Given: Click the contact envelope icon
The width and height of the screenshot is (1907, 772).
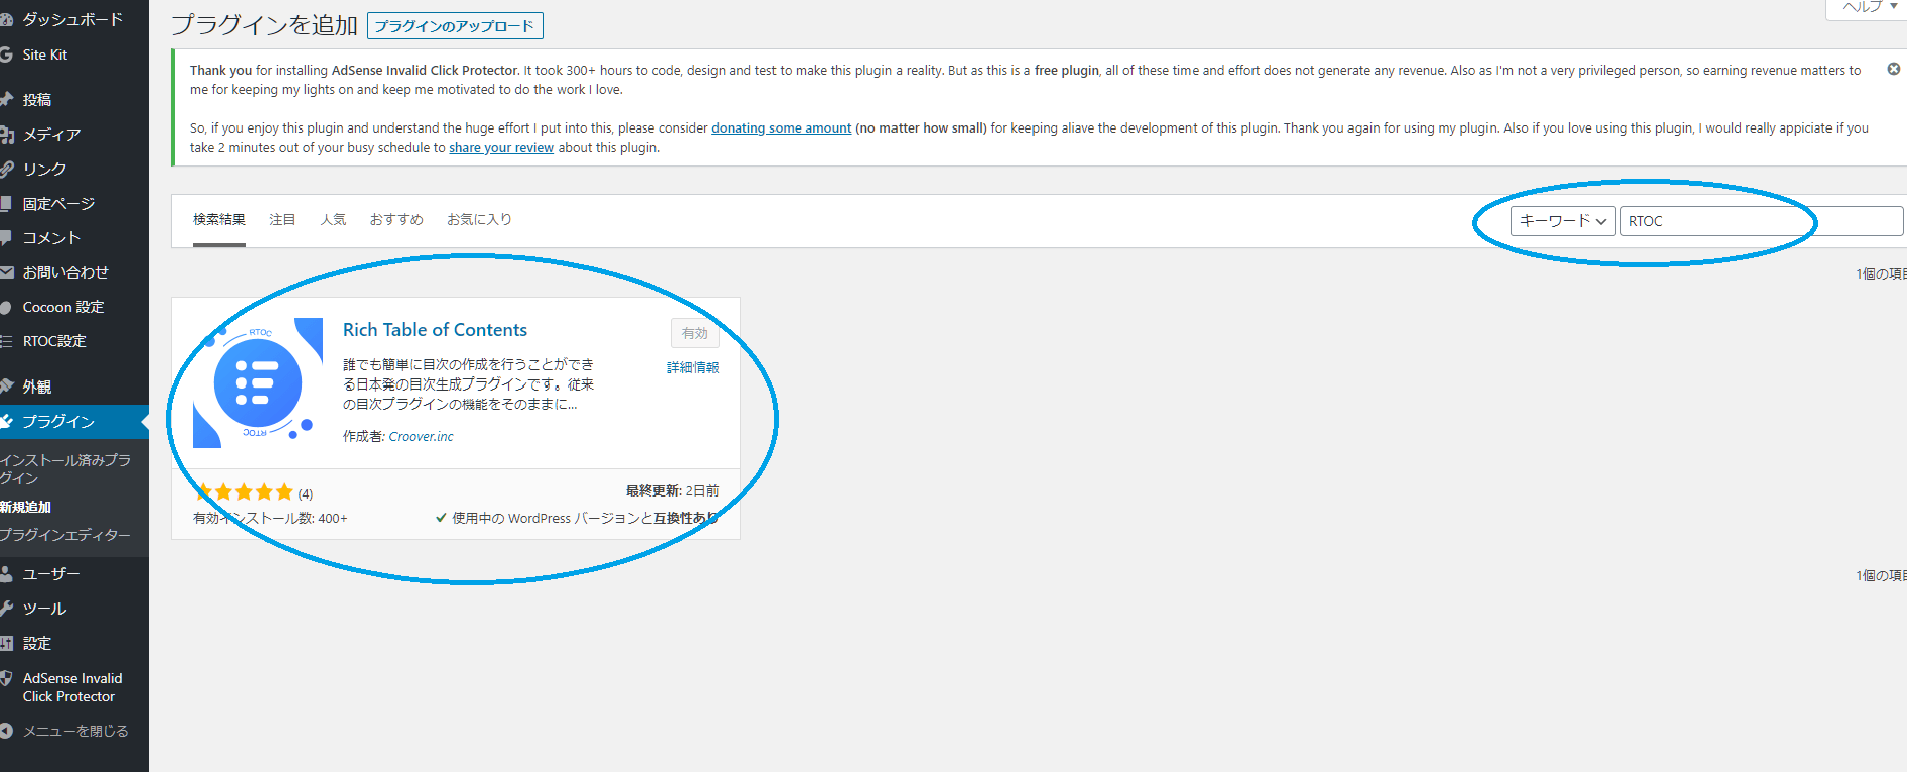Looking at the screenshot, I should [x=6, y=273].
